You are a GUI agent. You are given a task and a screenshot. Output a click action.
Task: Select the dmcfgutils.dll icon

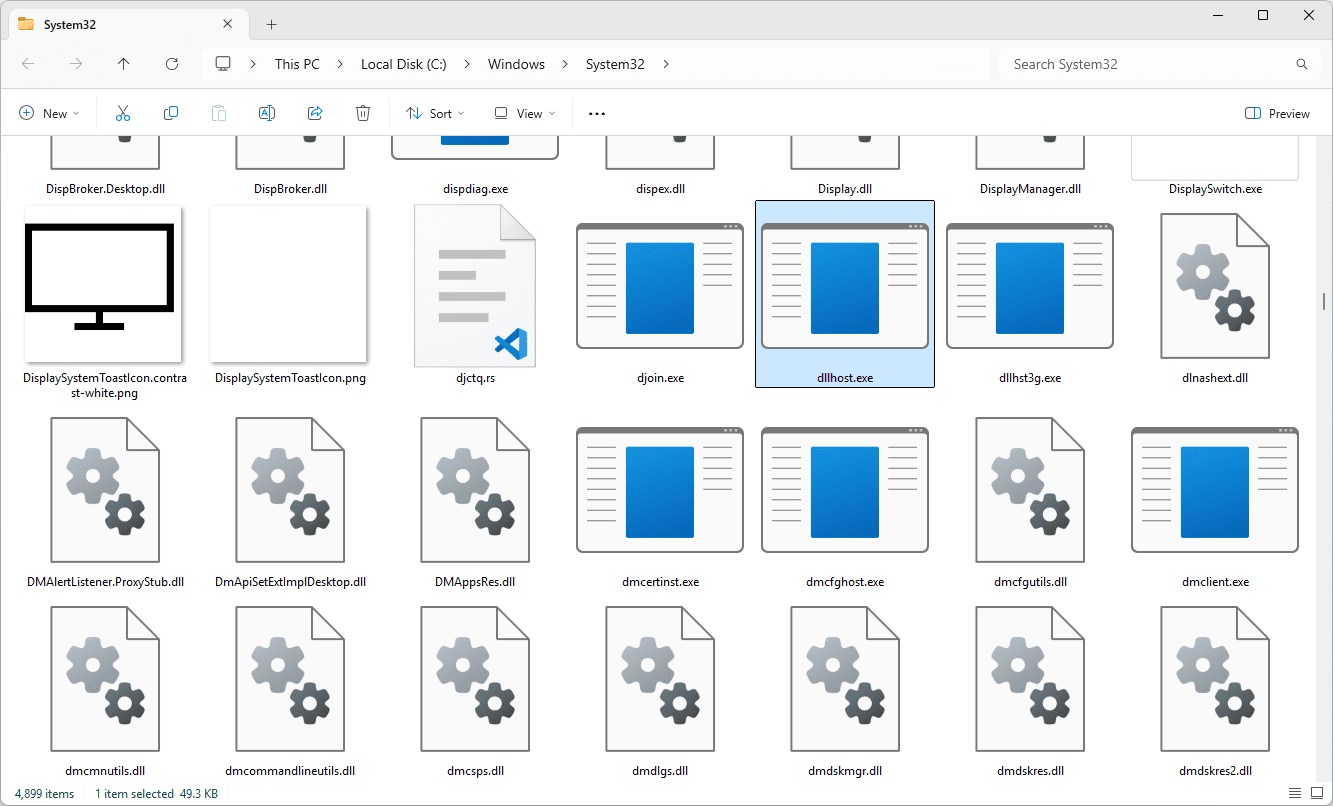click(x=1030, y=489)
